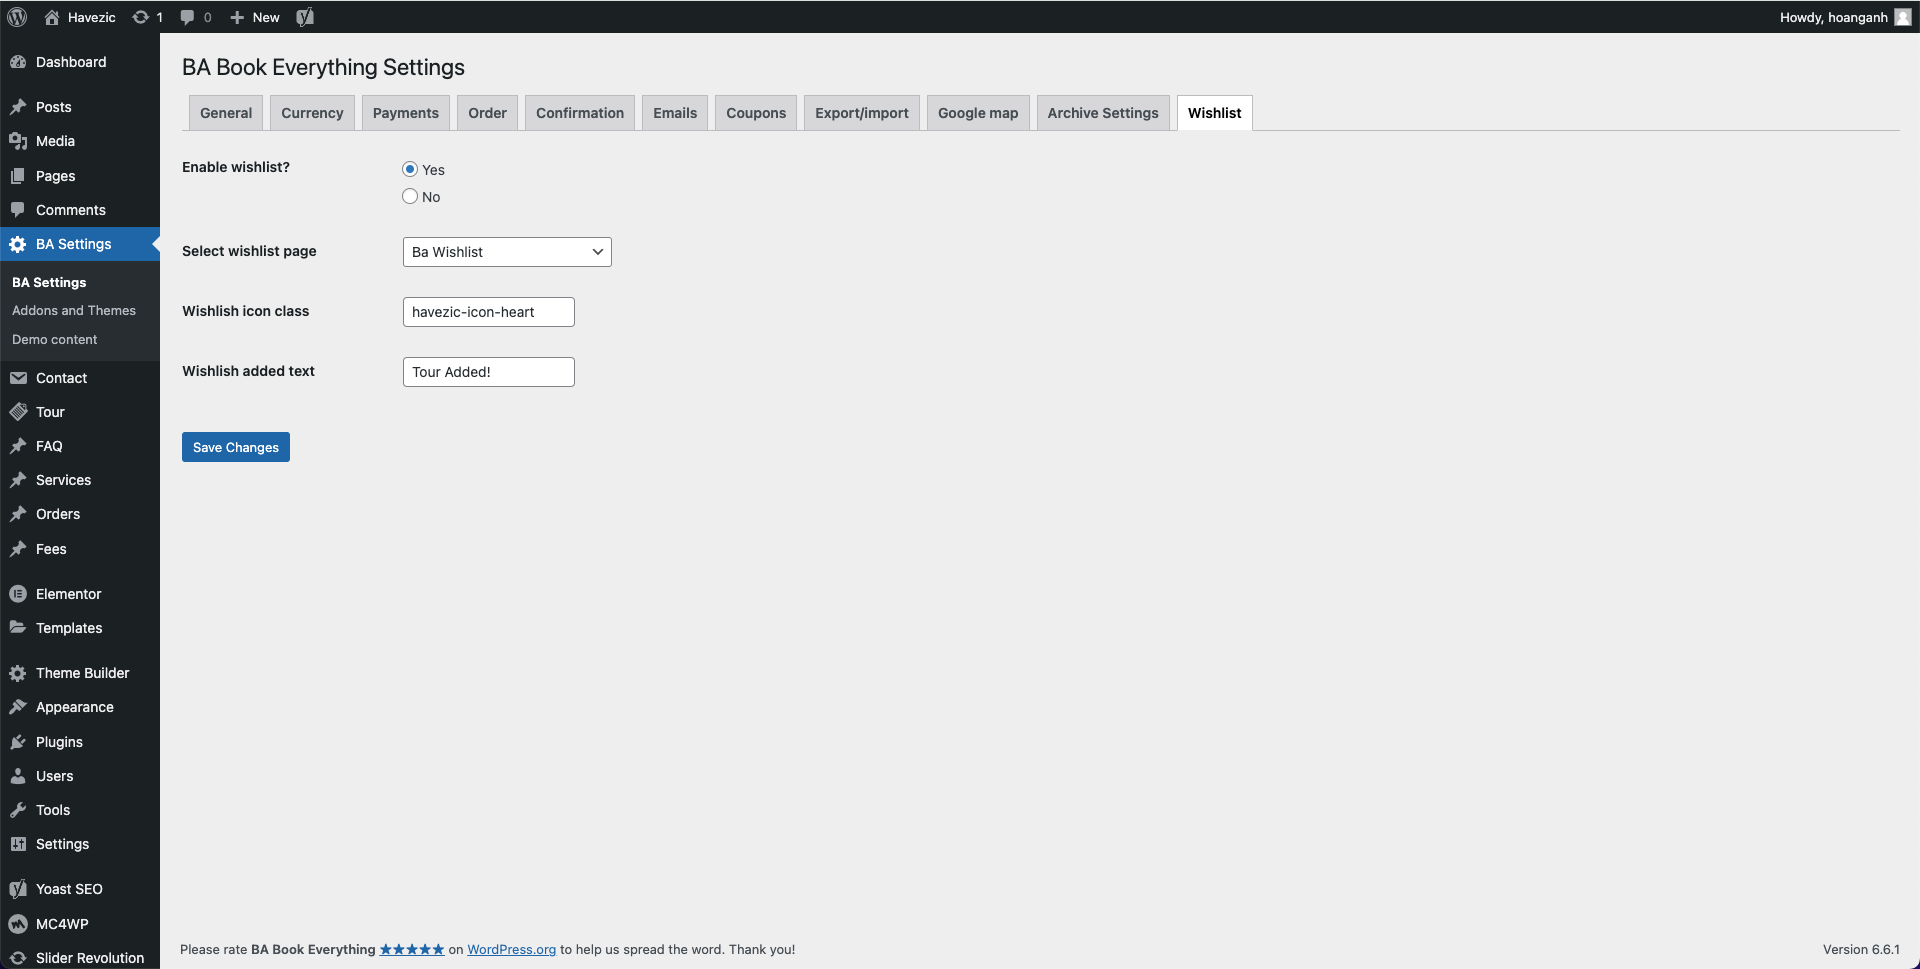Viewport: 1920px width, 969px height.
Task: Click the updates icon showing 1
Action: pos(141,17)
